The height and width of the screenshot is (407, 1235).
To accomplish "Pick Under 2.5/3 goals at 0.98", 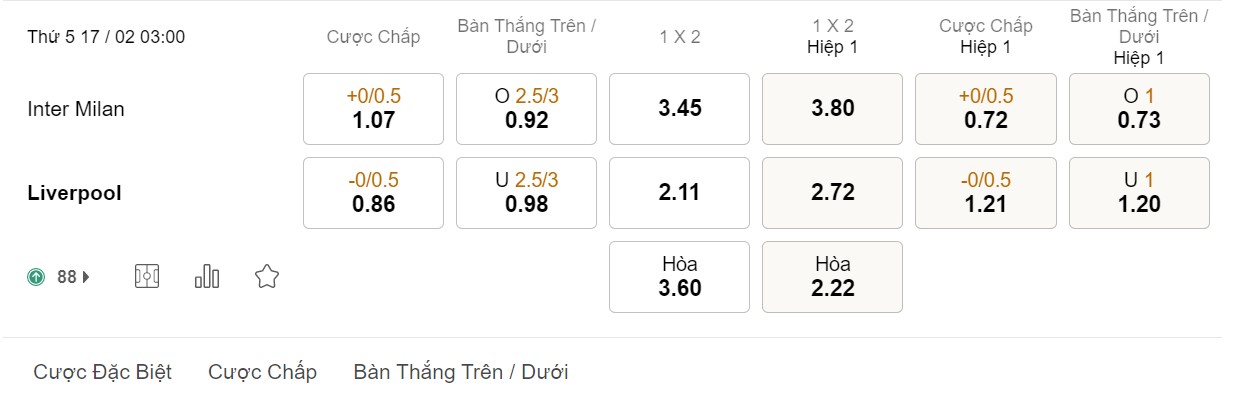I will tap(526, 192).
